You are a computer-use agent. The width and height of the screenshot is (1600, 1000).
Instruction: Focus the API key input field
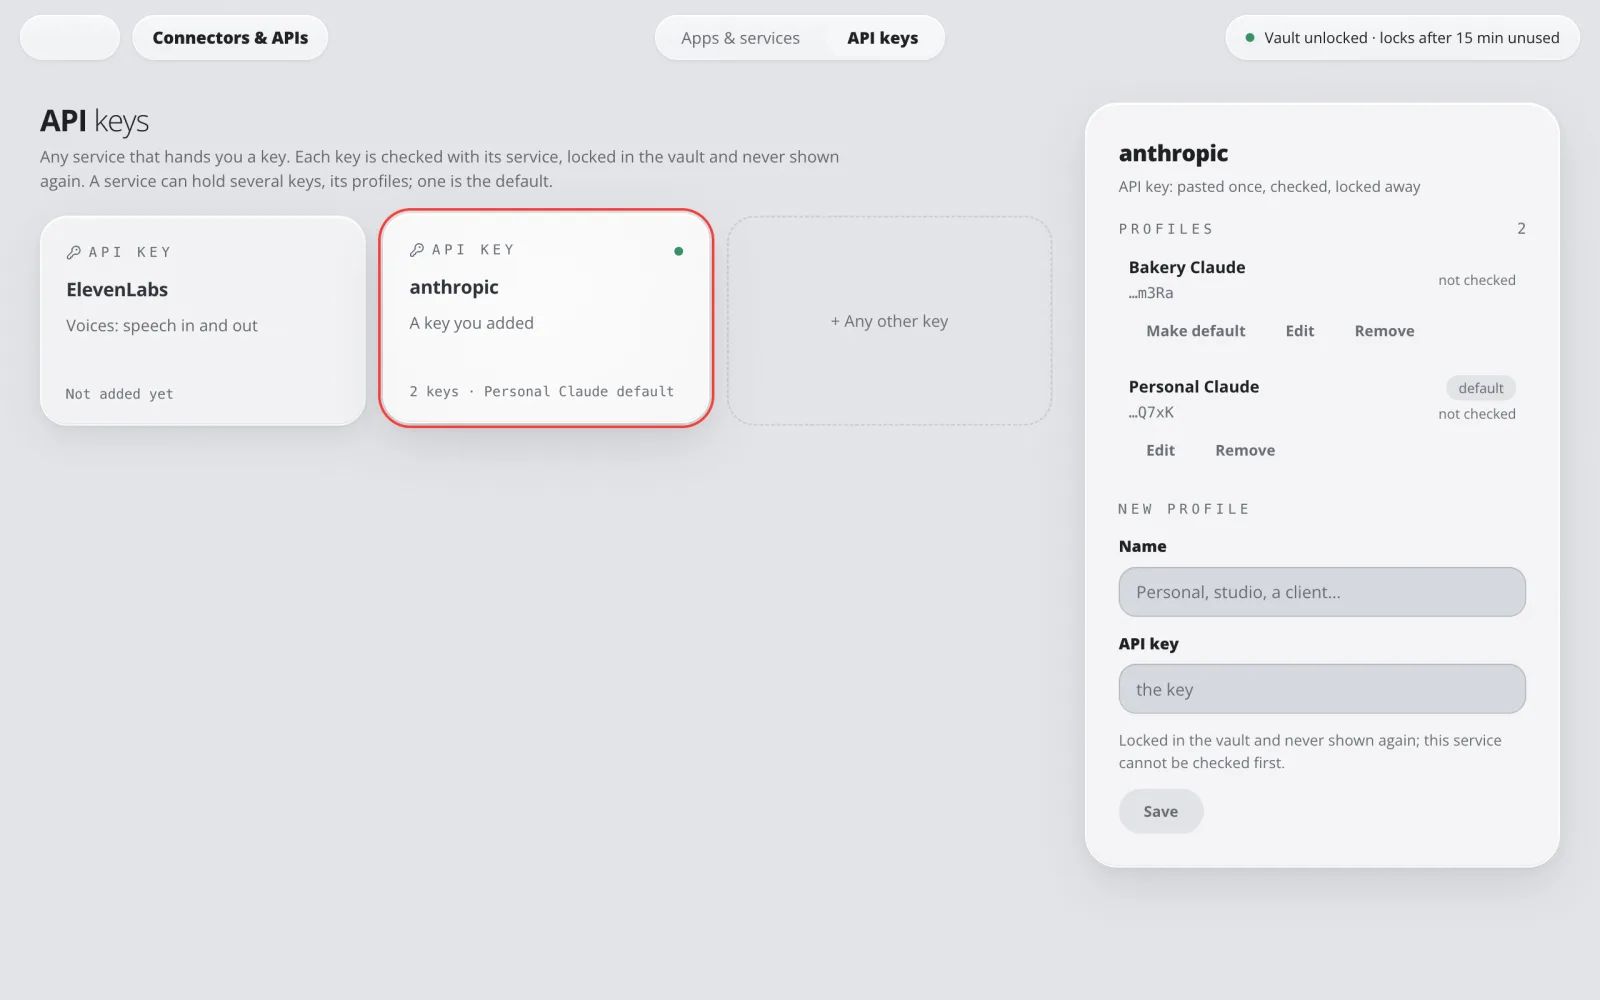click(x=1322, y=689)
